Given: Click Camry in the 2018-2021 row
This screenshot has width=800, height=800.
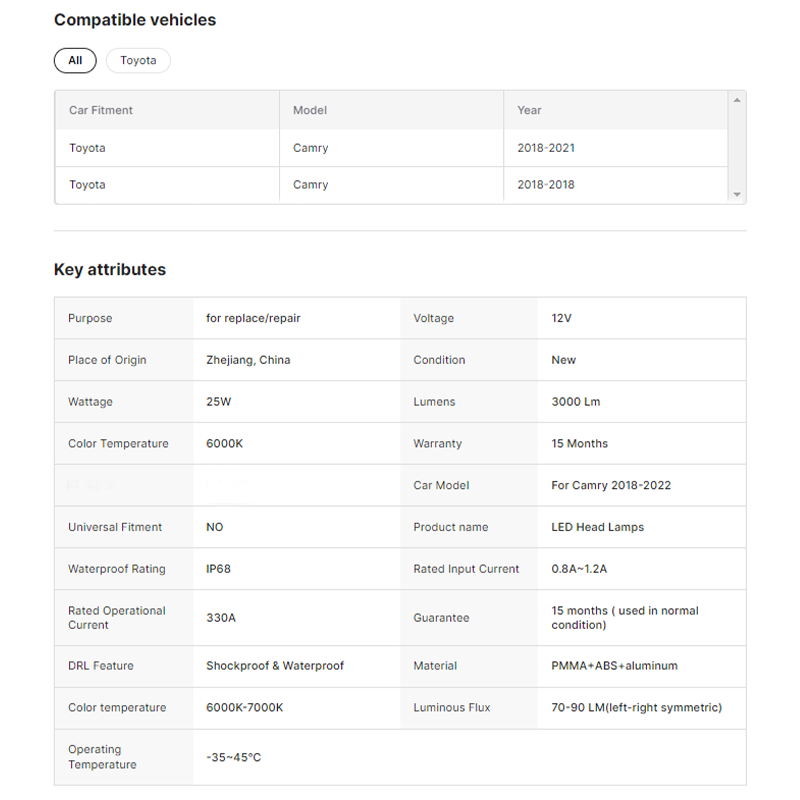Looking at the screenshot, I should tap(311, 148).
